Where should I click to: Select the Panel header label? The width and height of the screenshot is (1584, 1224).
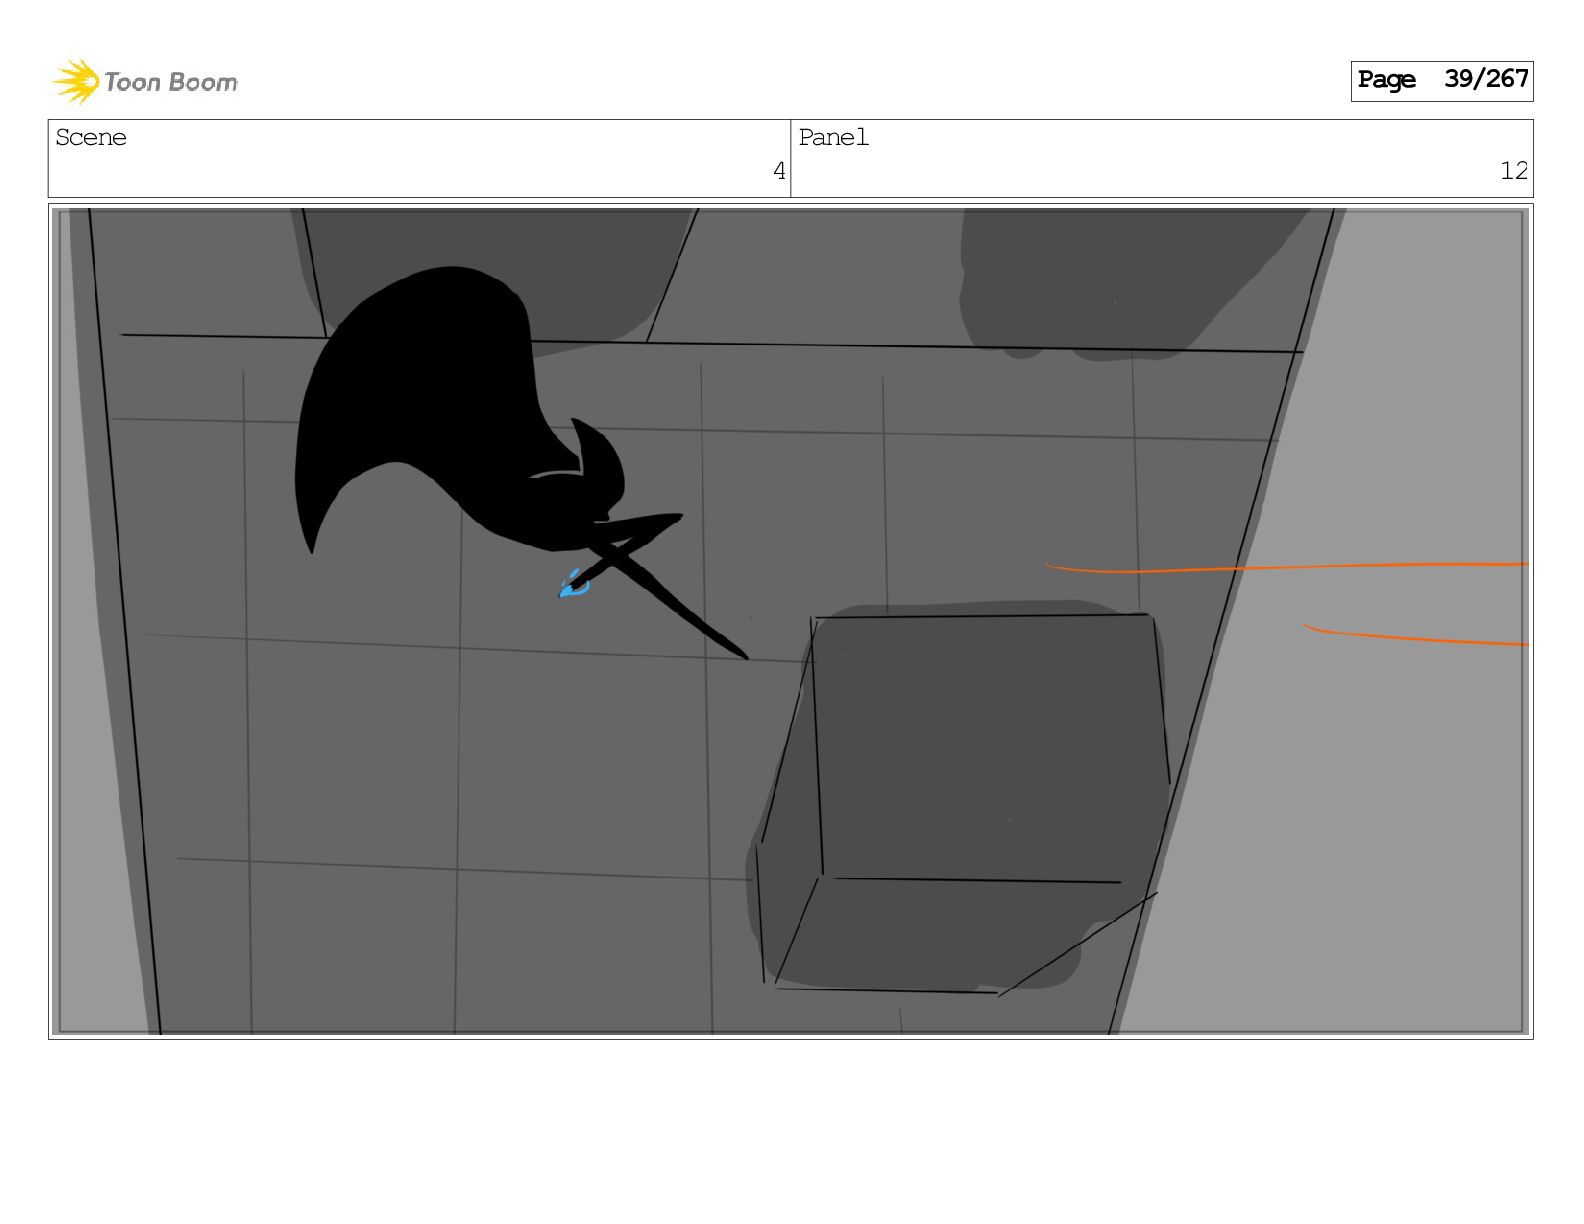834,138
